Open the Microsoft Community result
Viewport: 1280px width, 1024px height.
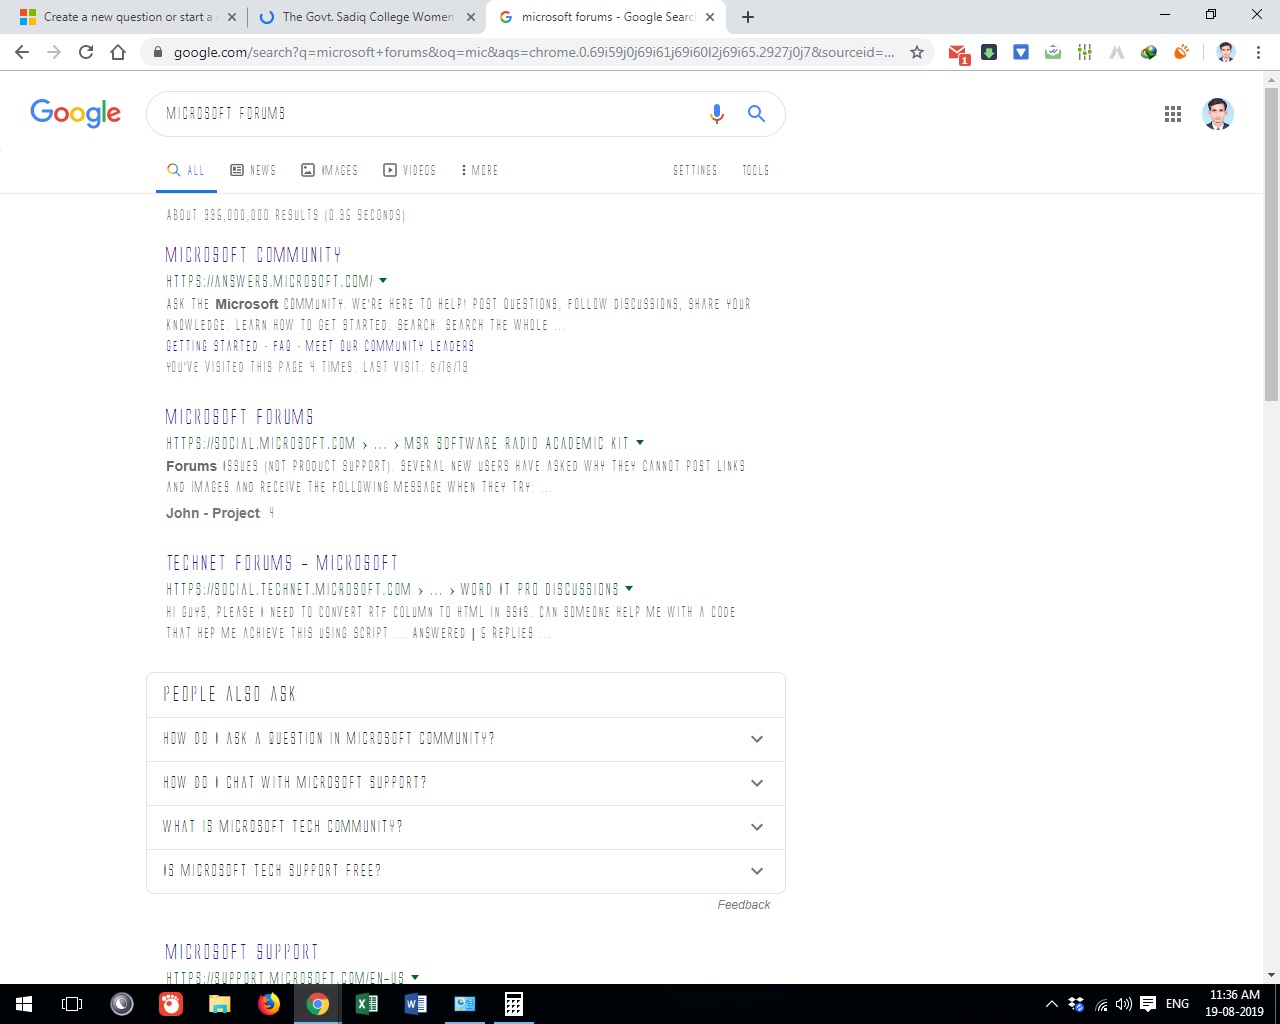(253, 255)
